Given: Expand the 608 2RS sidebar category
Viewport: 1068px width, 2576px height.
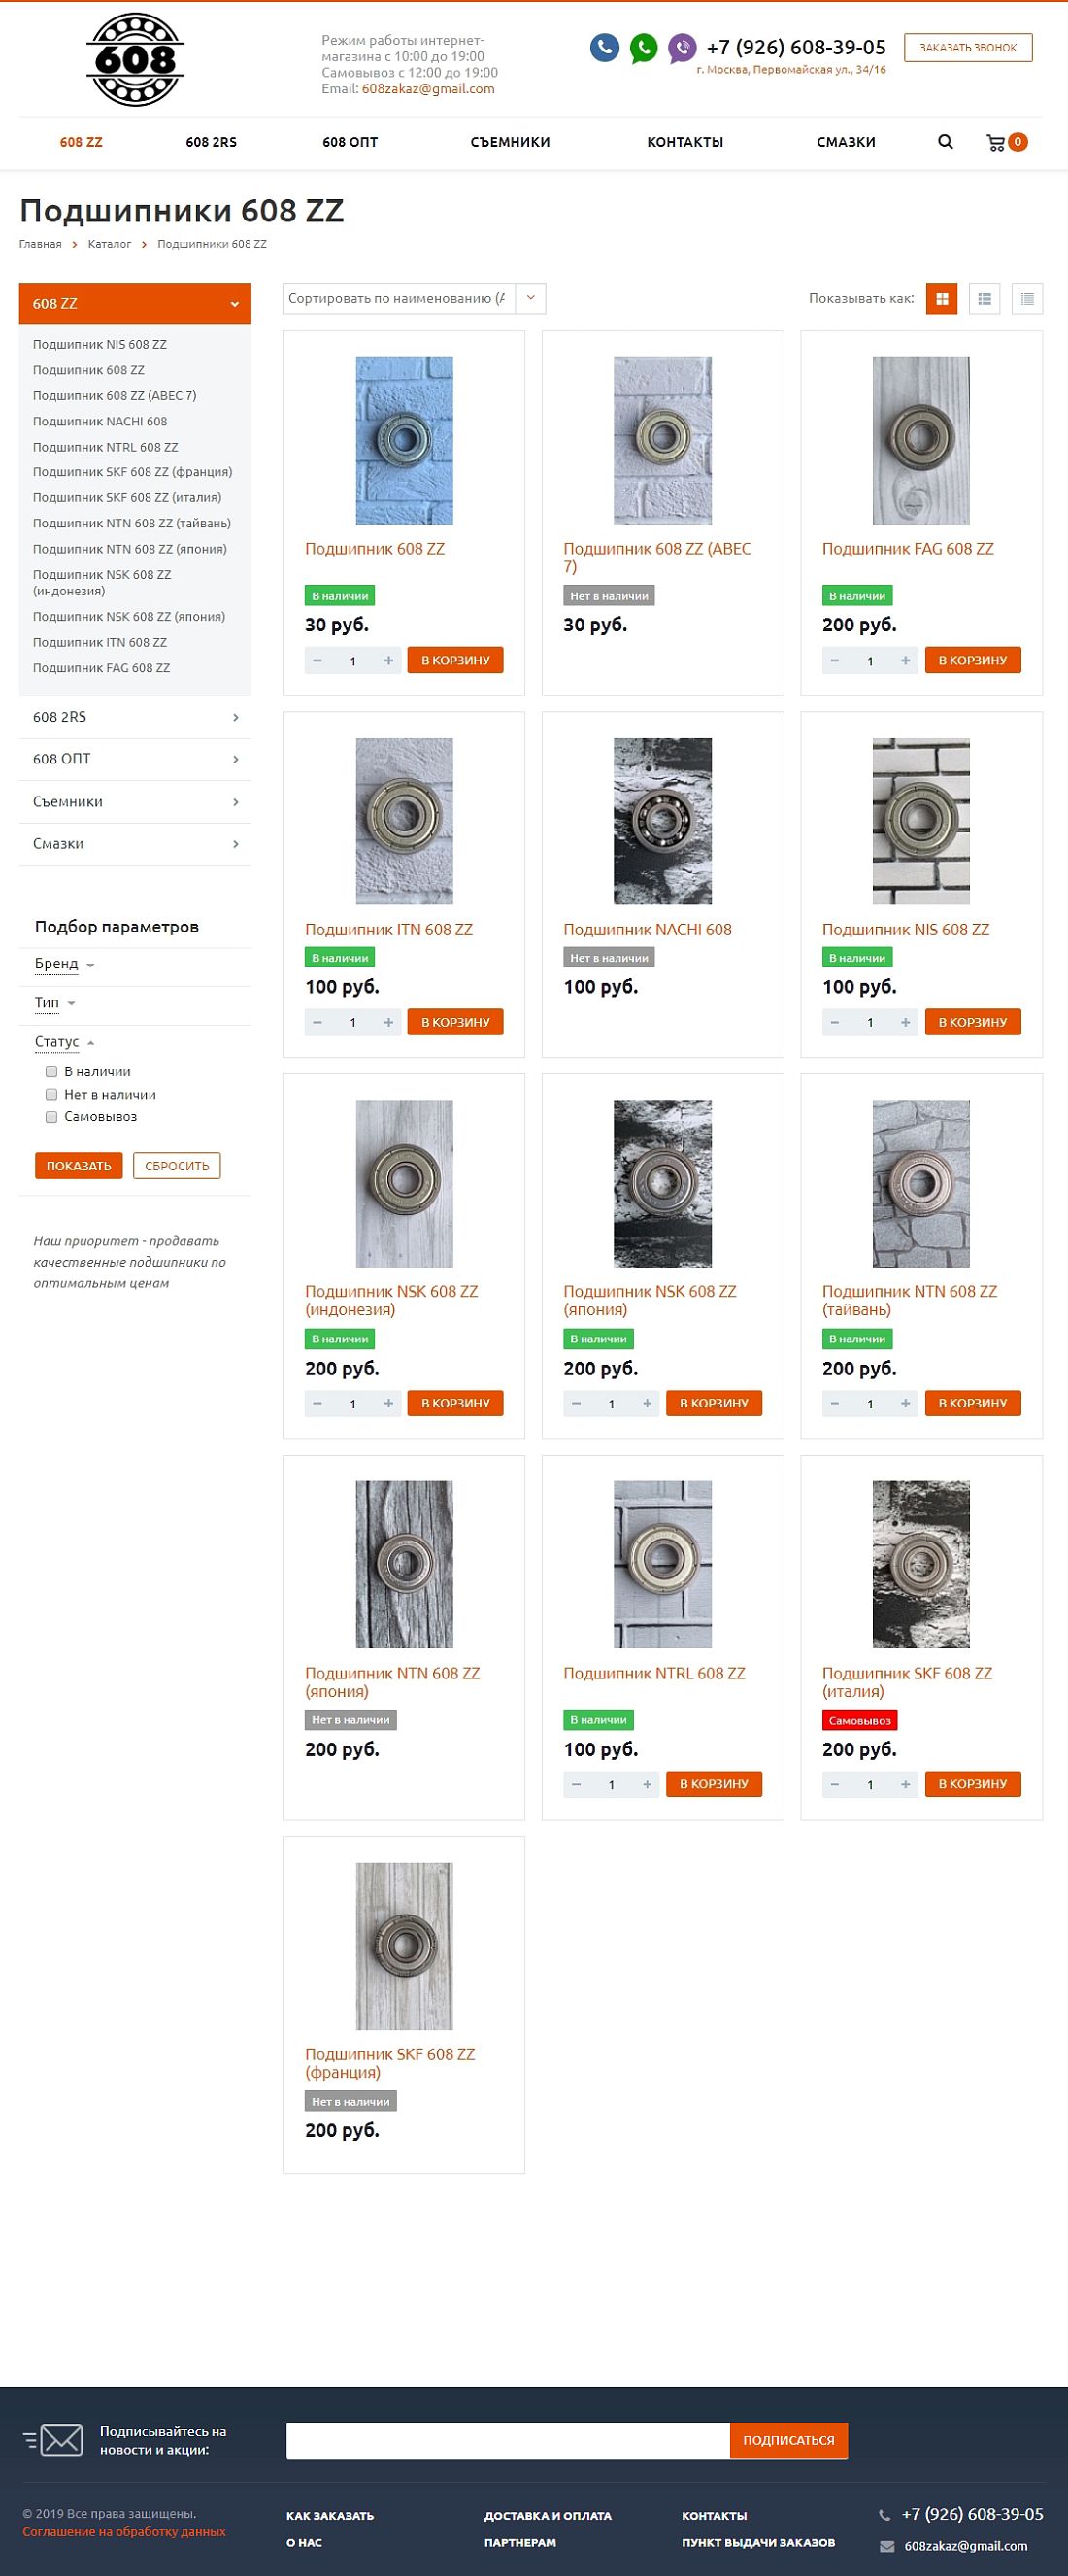Looking at the screenshot, I should click(x=135, y=717).
